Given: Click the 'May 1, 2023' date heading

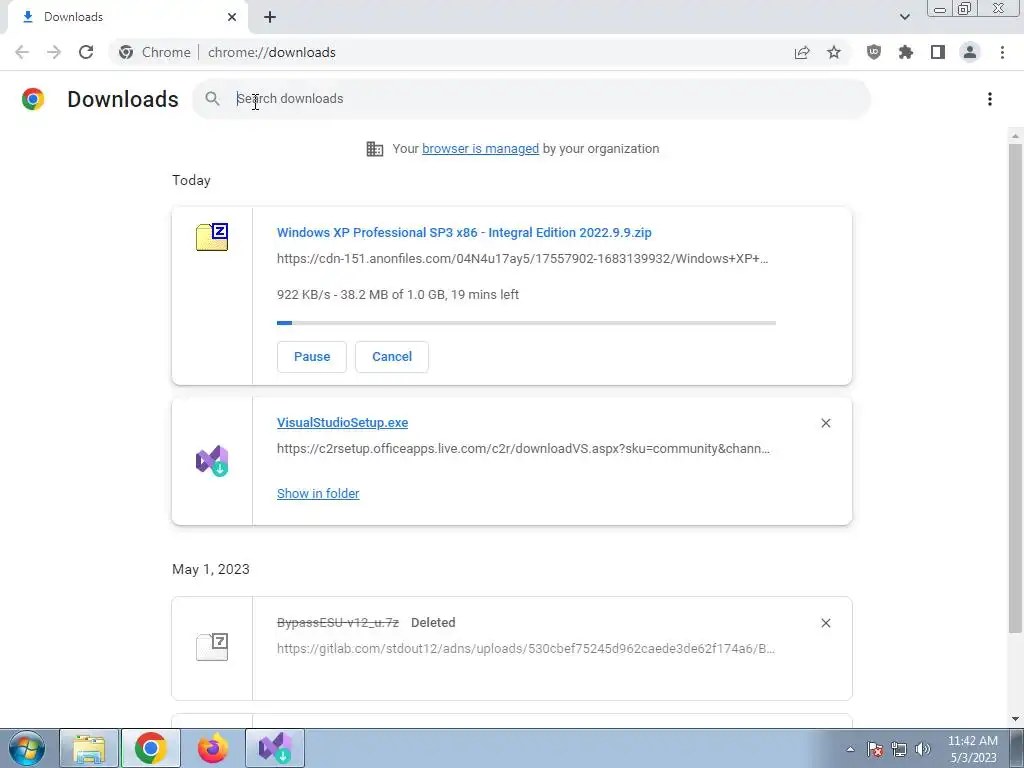Looking at the screenshot, I should 211,569.
